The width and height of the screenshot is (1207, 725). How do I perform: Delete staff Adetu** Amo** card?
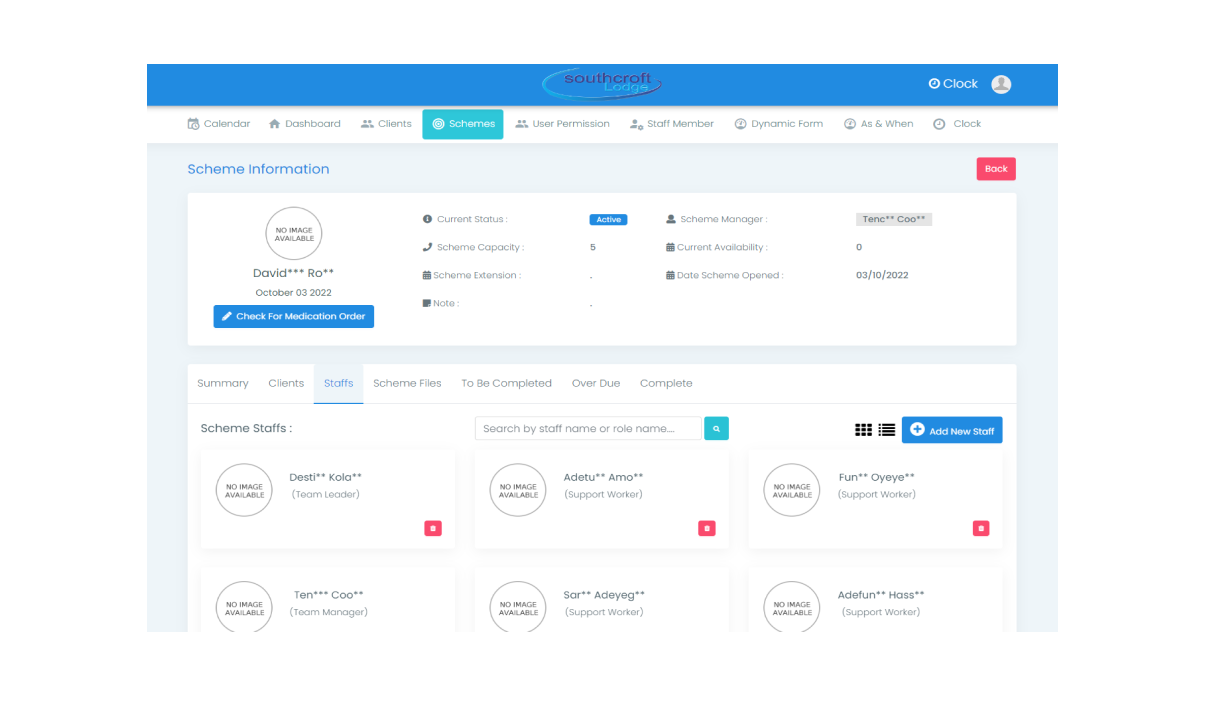[706, 528]
